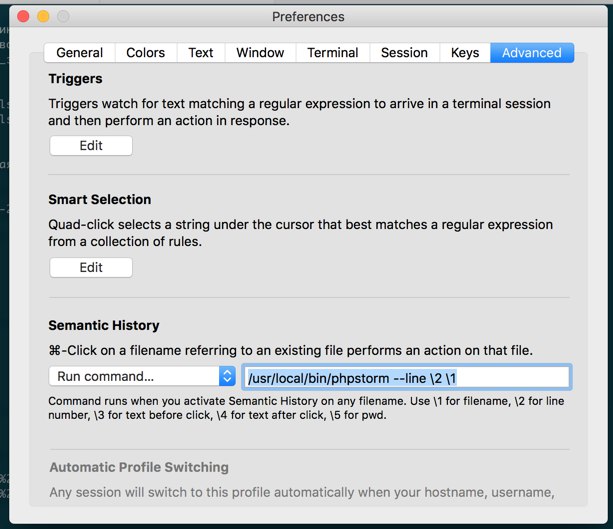Open the Run command dropdown
The width and height of the screenshot is (613, 529).
142,376
